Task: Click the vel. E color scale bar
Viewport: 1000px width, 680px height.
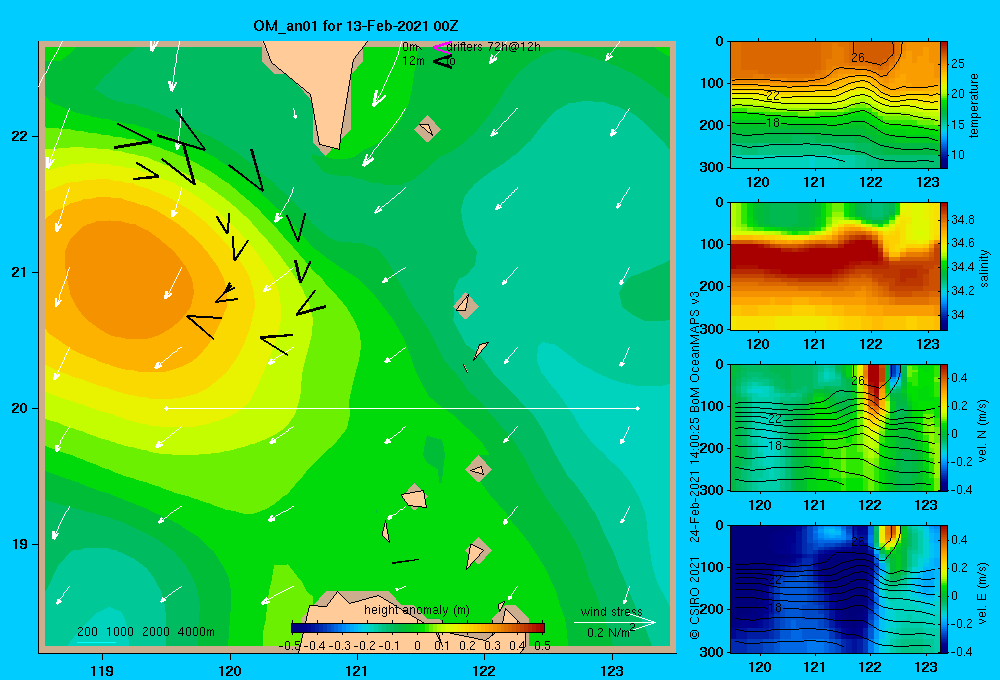Action: (x=944, y=589)
